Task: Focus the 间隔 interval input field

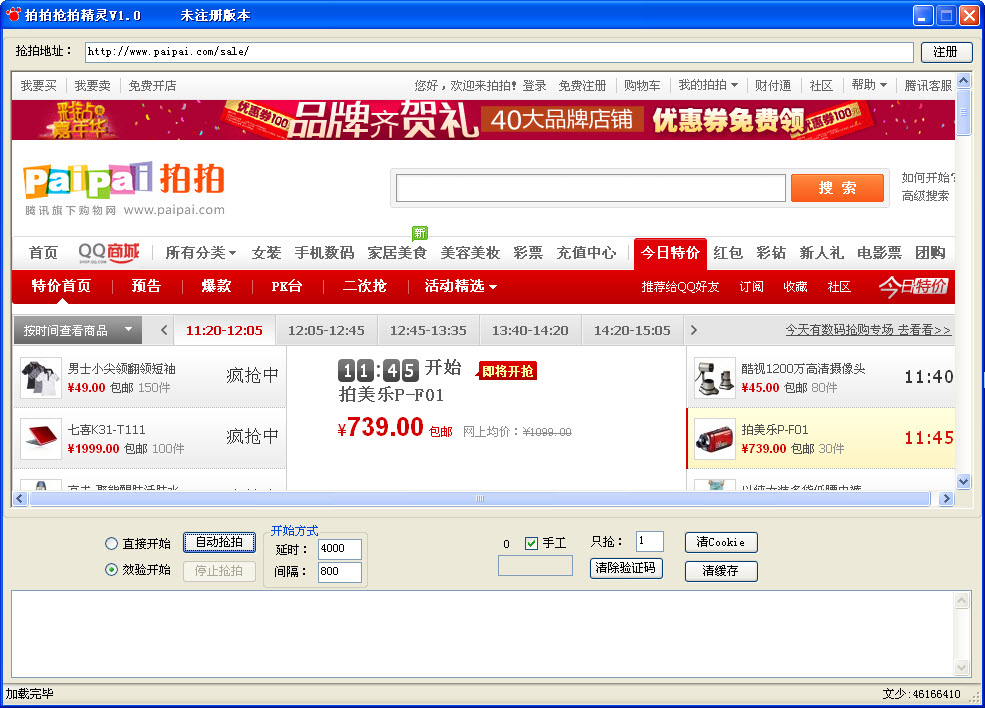Action: tap(340, 572)
